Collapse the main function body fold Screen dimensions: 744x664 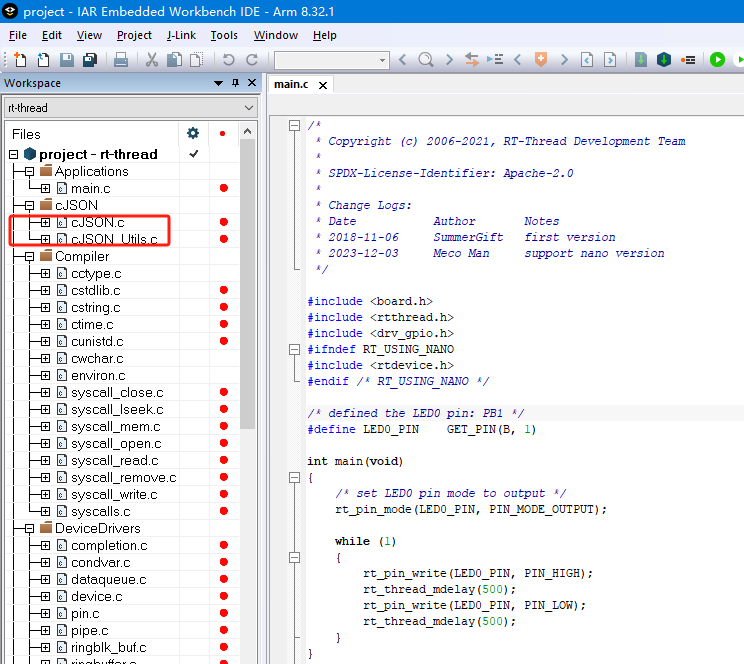tap(295, 477)
